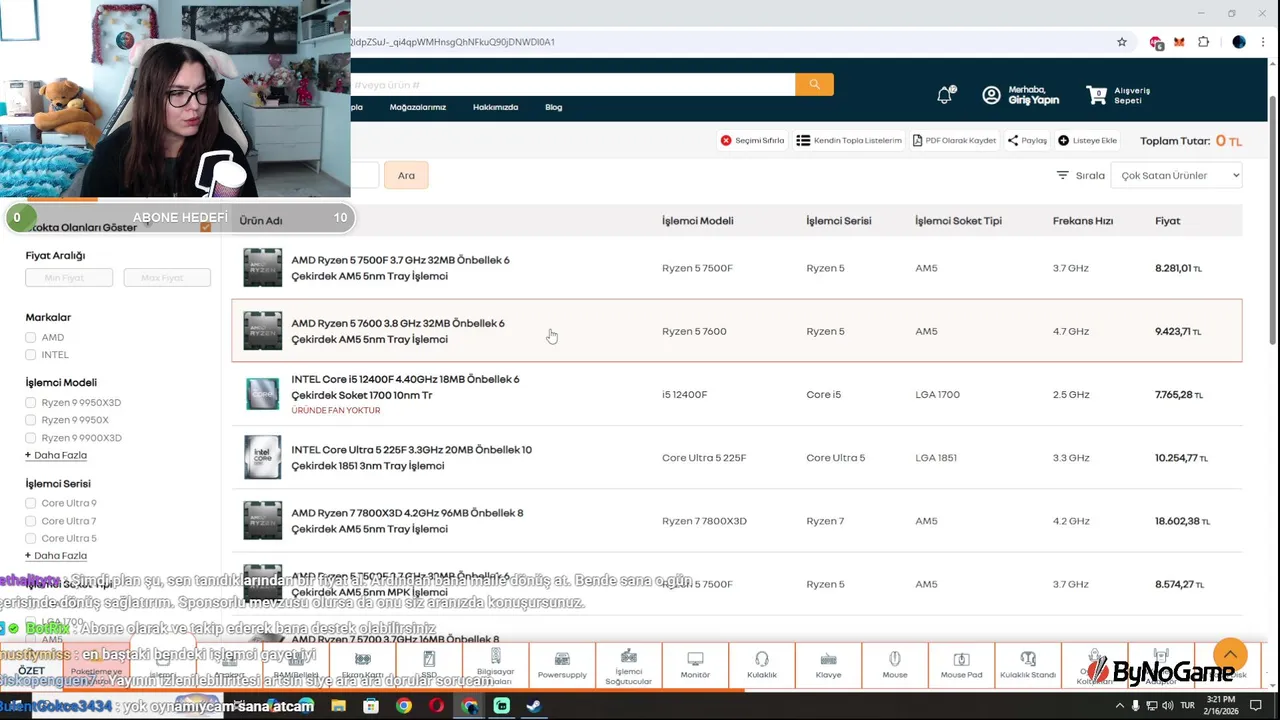
Task: Open the Hakkımızda menu
Action: [x=495, y=107]
